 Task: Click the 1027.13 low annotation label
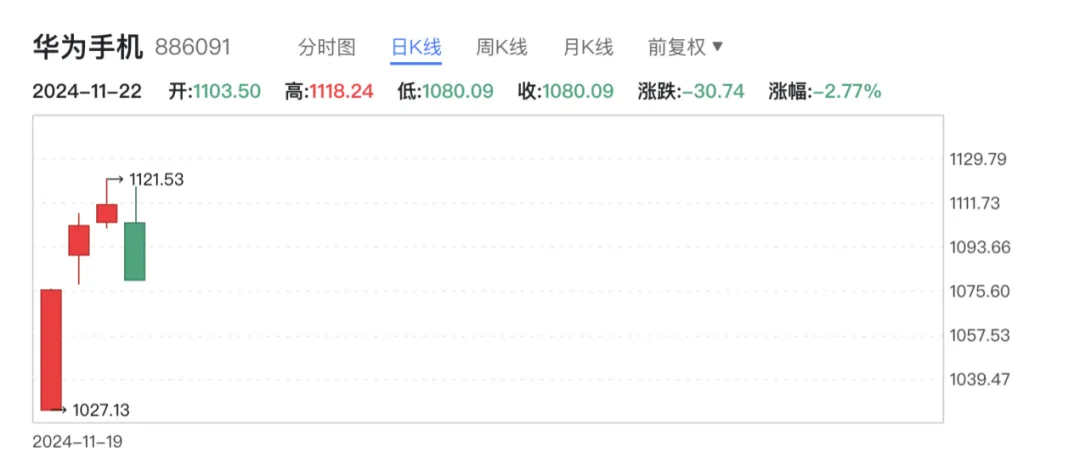click(x=101, y=411)
